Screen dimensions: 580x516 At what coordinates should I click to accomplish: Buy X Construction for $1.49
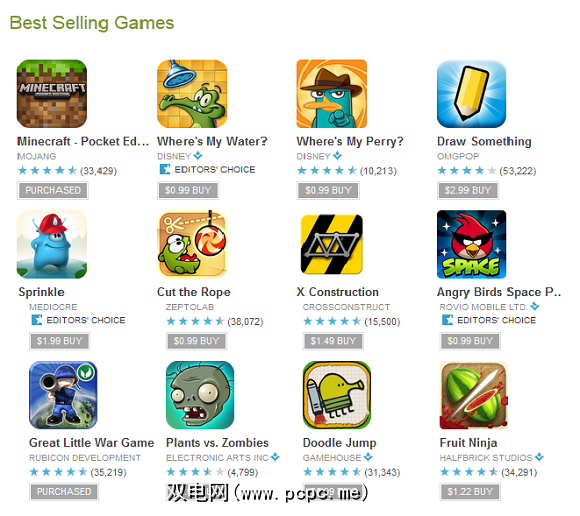(333, 341)
